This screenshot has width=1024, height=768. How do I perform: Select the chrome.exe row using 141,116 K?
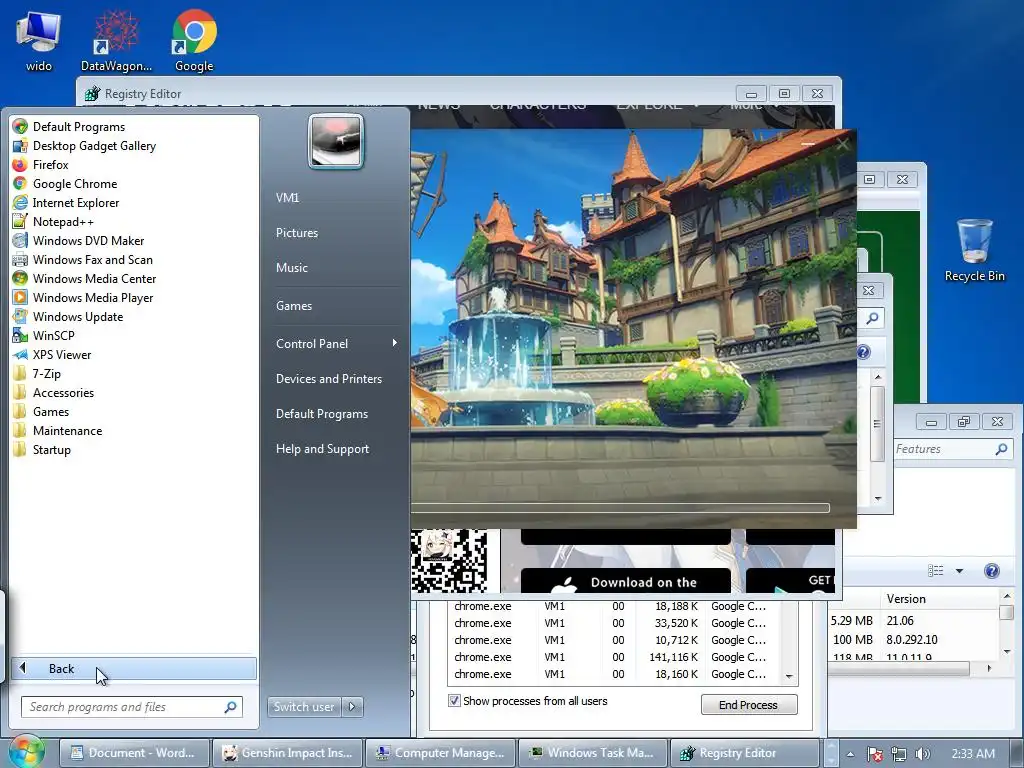pos(614,657)
